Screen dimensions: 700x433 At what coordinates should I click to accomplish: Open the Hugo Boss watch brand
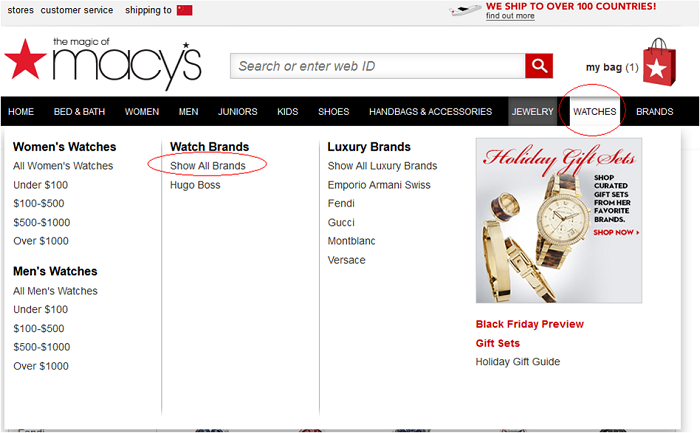[195, 185]
